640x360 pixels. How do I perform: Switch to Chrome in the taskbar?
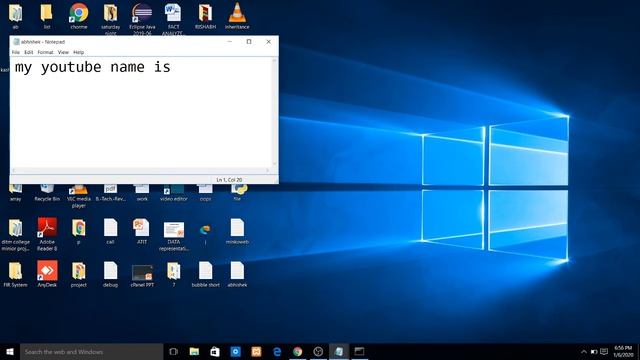tap(298, 351)
